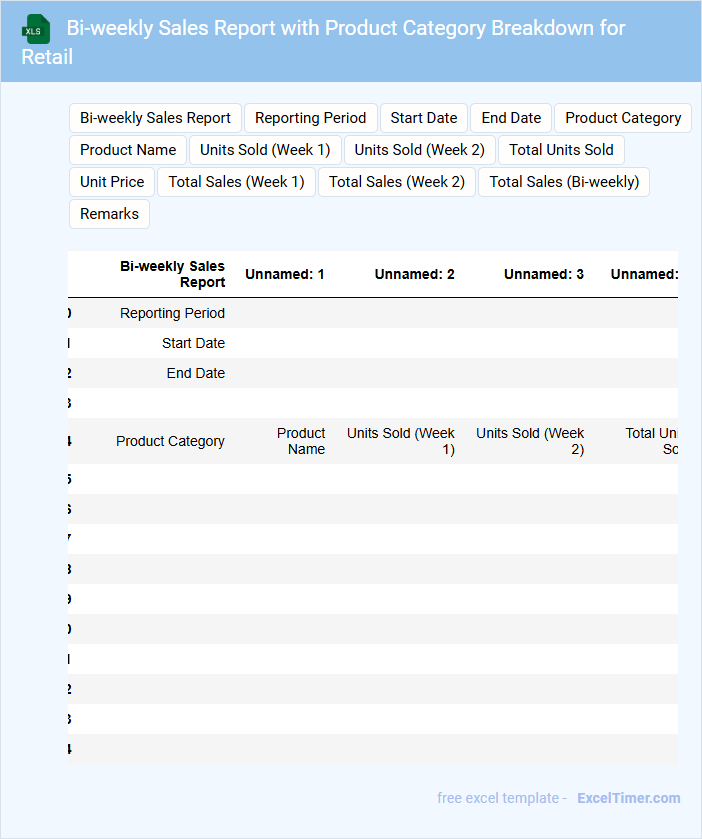Click the Total Units Sold tag
702x839 pixels.
pos(561,150)
